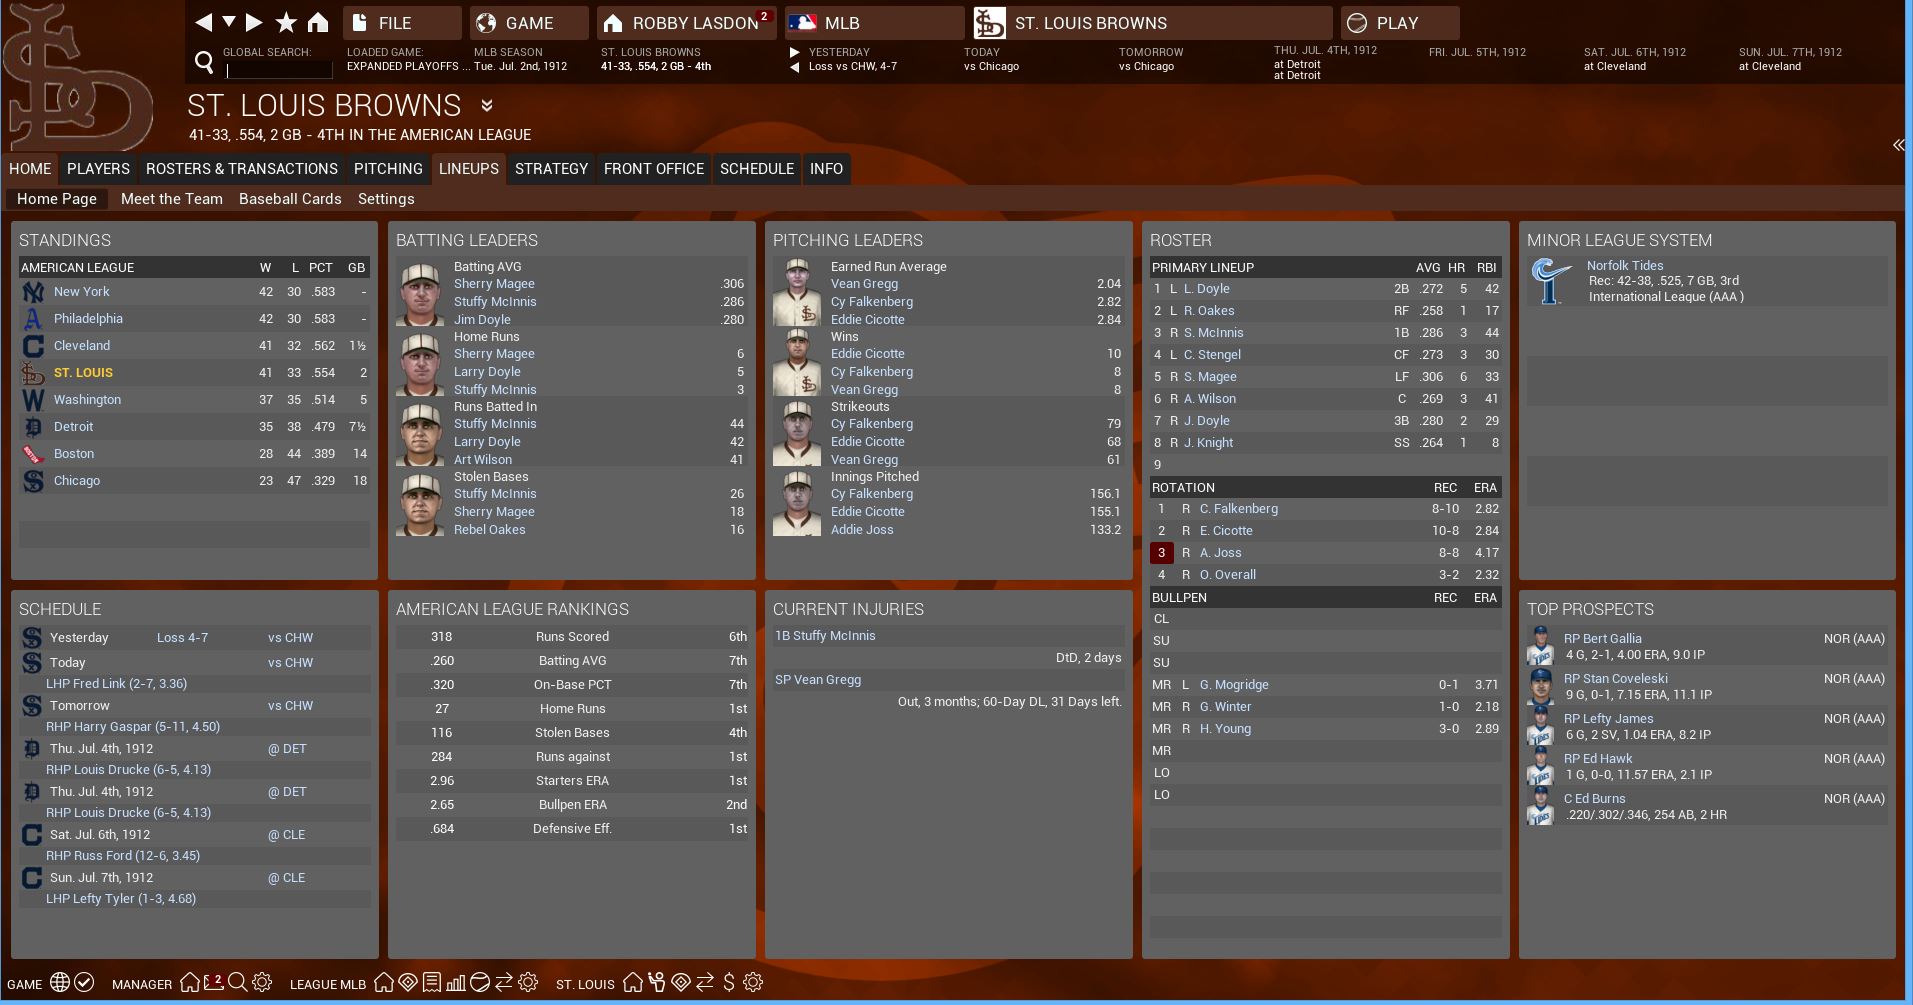Click the globe icon beside GAME
Viewport: 1913px width, 1005px height.
60,983
